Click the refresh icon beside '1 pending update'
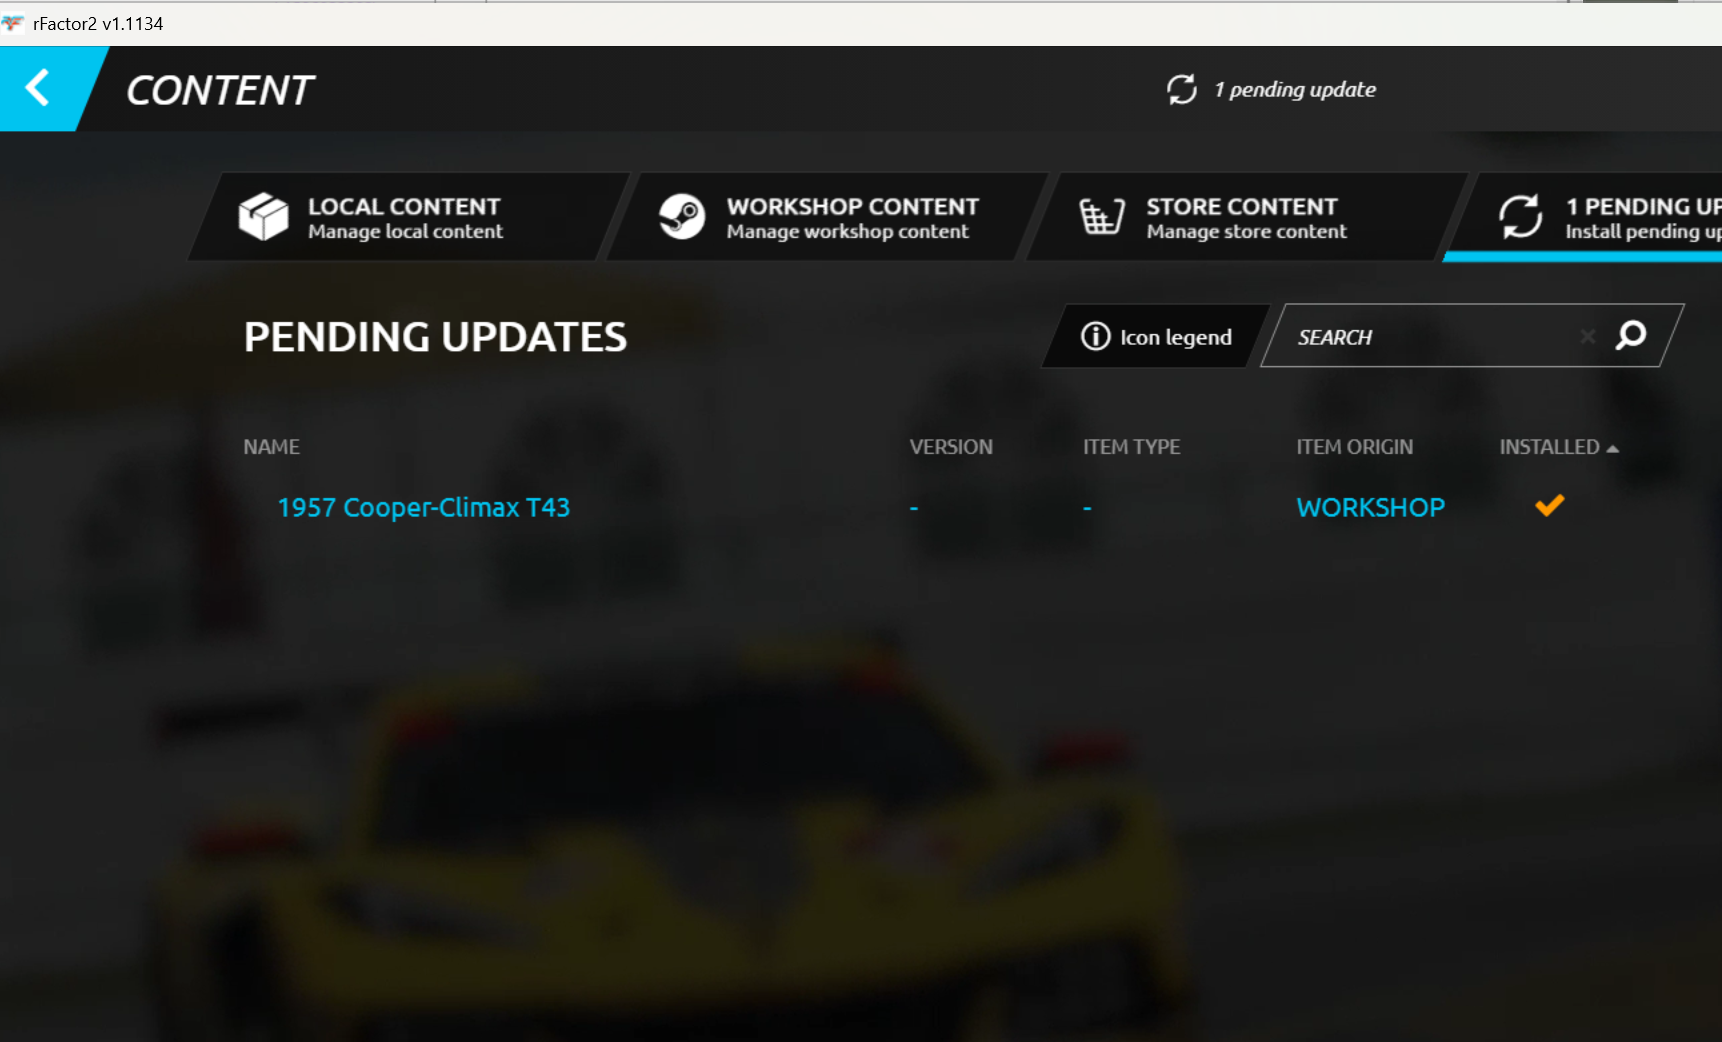Viewport: 1722px width, 1042px height. [x=1181, y=90]
